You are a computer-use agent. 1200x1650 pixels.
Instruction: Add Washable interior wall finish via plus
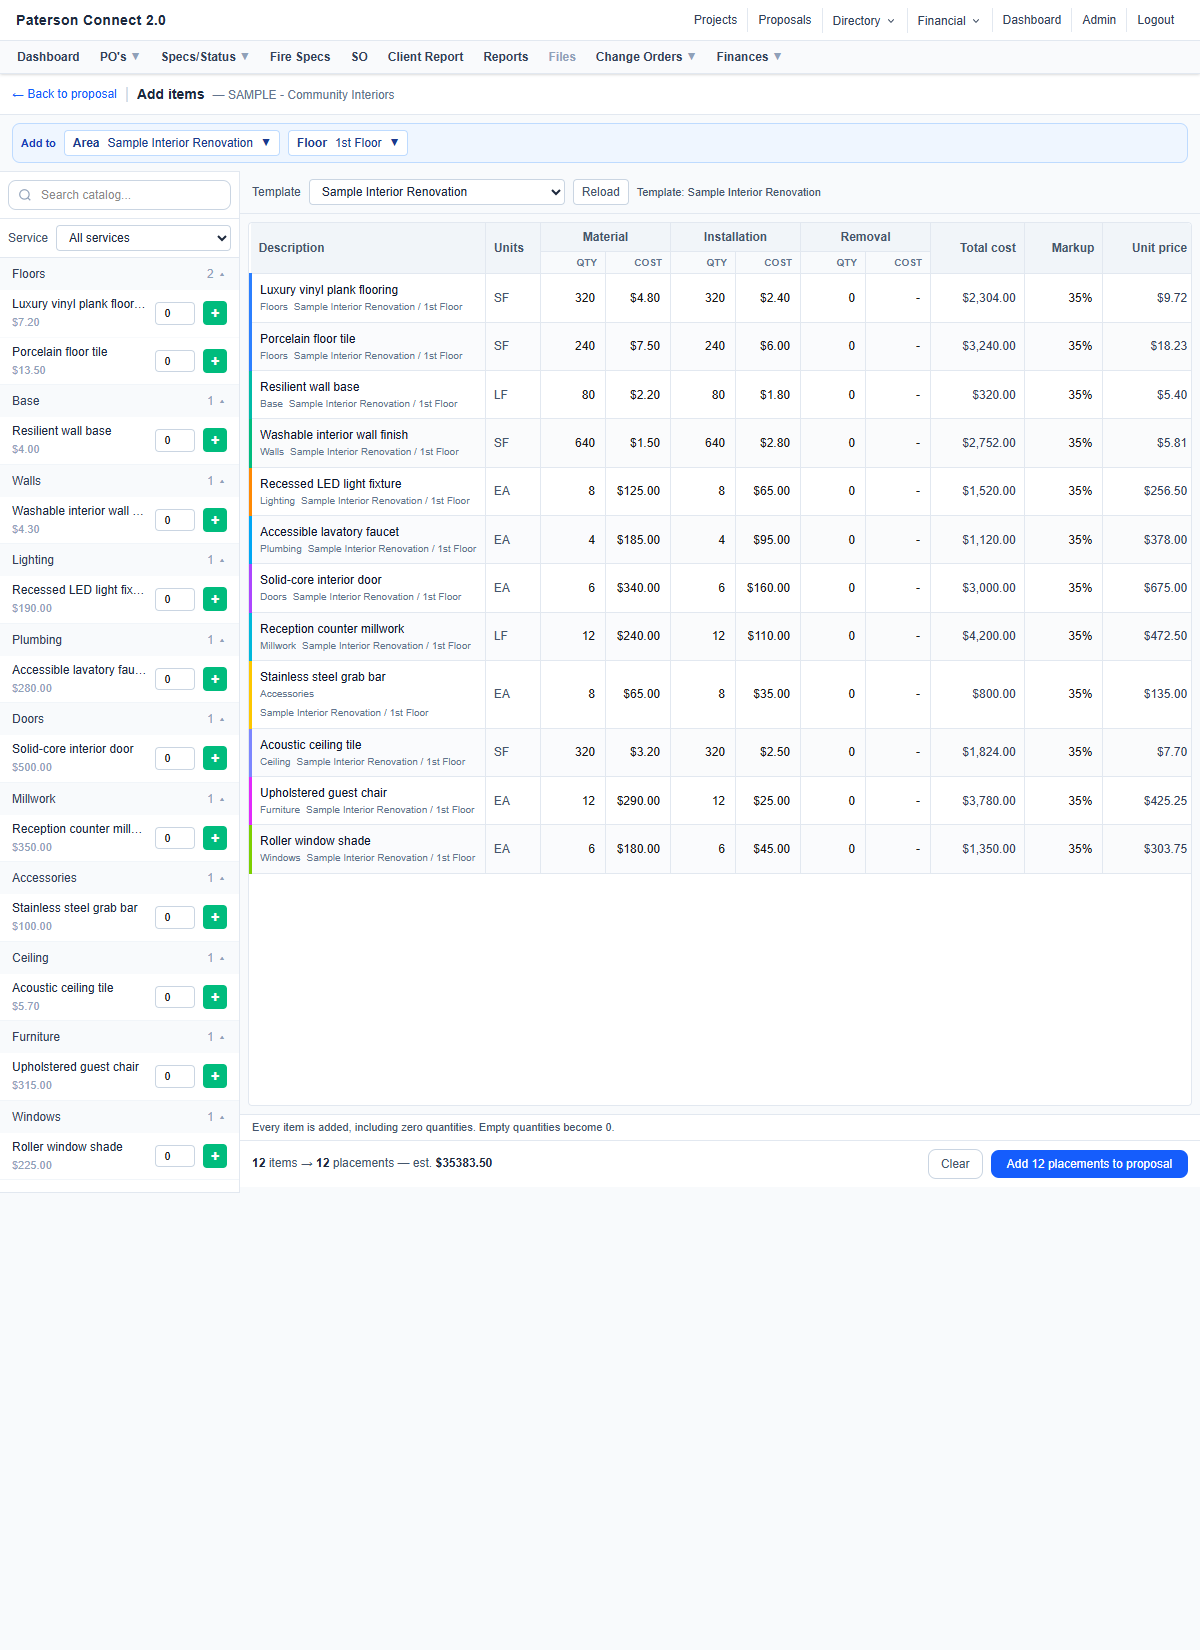(215, 520)
